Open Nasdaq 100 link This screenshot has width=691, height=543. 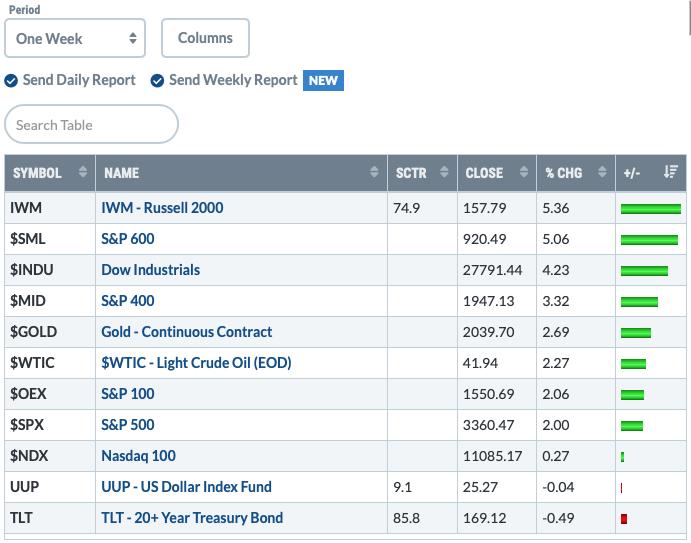pos(139,456)
